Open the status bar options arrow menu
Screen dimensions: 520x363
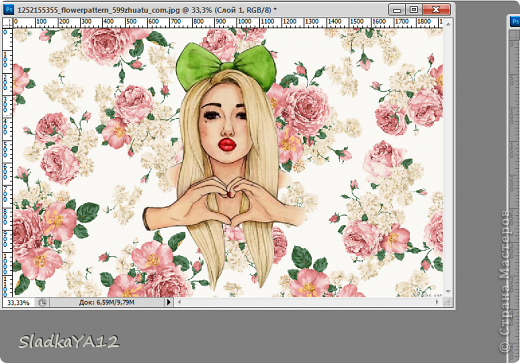tap(169, 302)
